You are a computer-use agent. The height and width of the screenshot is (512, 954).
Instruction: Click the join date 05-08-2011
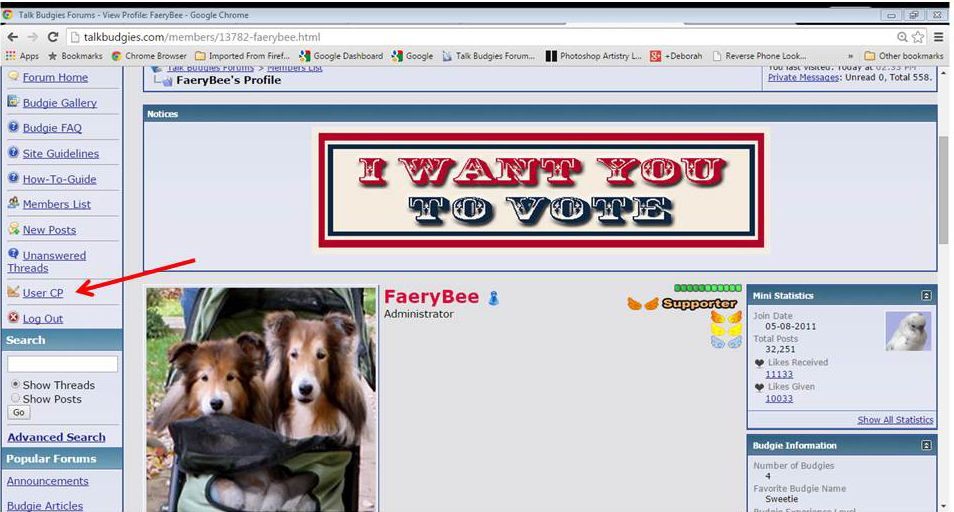coord(790,326)
